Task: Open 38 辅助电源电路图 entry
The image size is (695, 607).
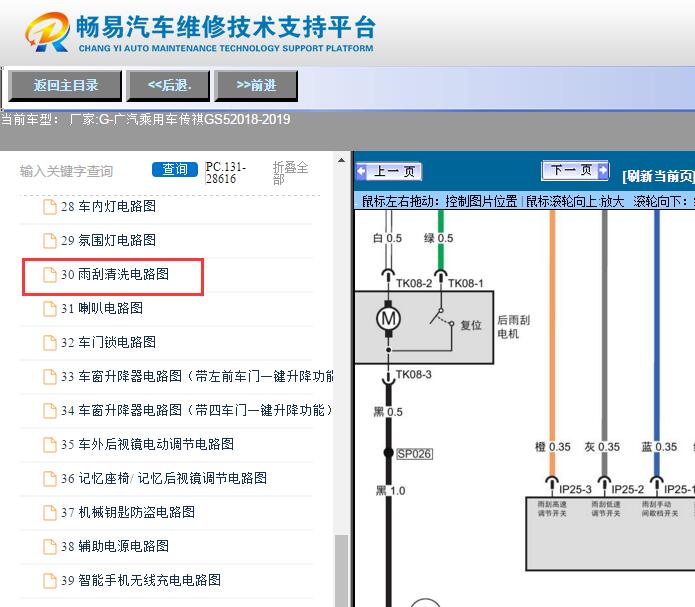Action: (x=115, y=546)
